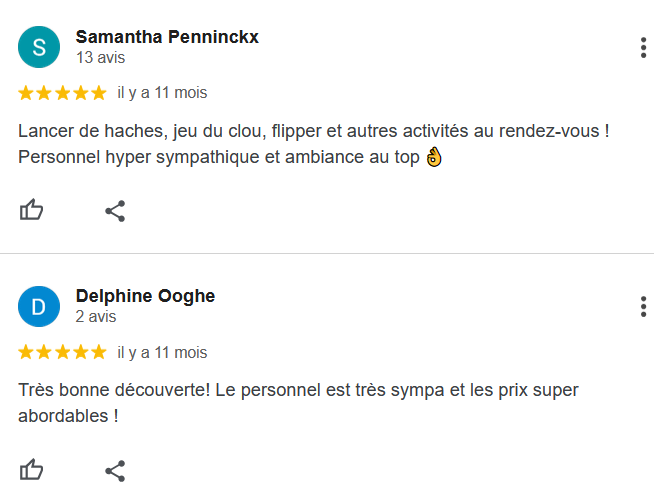
Task: Open Delphine Ooghe's profile name link
Action: click(145, 296)
